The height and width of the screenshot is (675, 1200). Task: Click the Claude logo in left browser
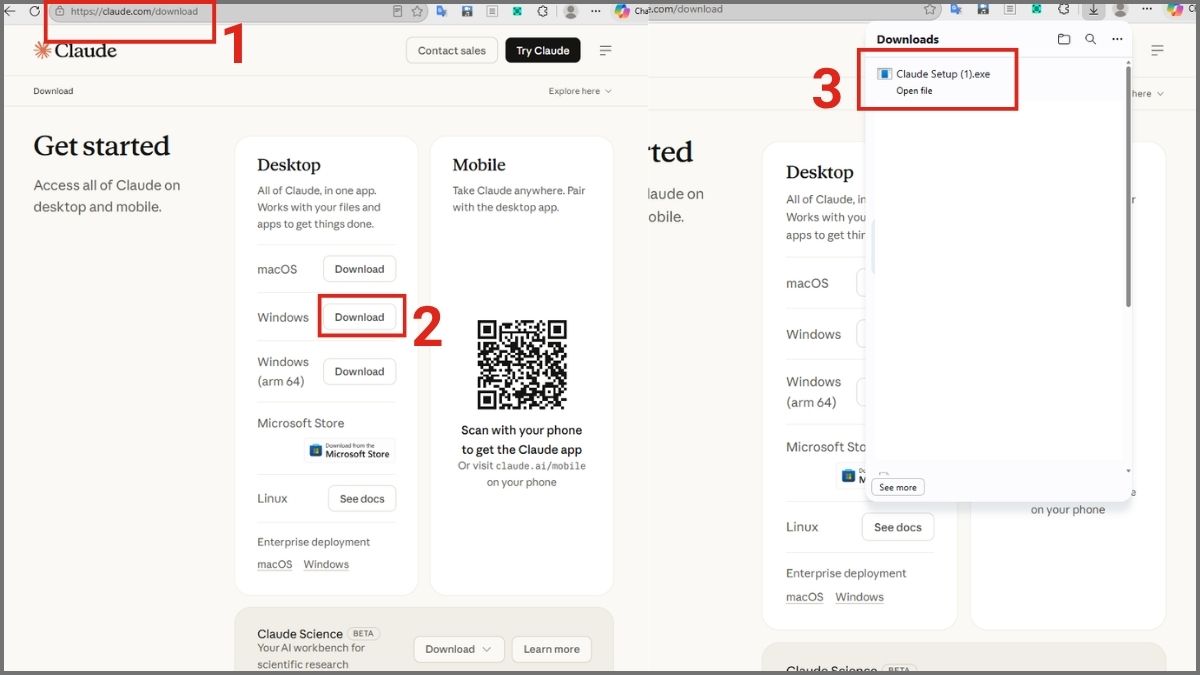[75, 50]
